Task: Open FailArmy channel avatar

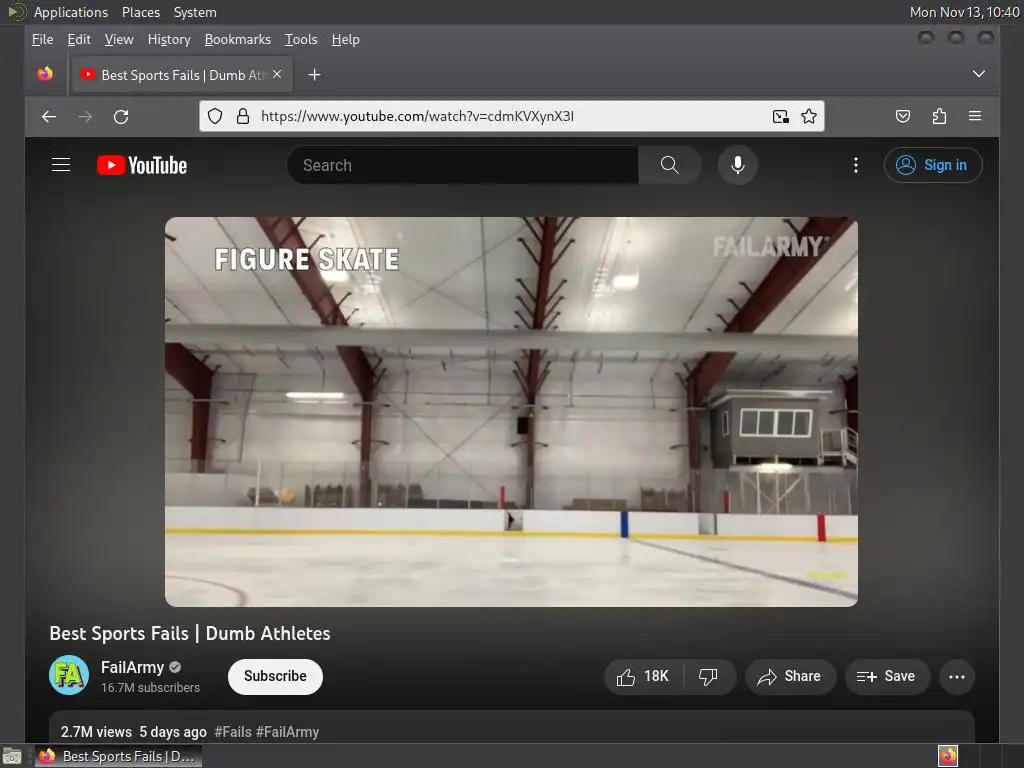Action: pos(69,675)
